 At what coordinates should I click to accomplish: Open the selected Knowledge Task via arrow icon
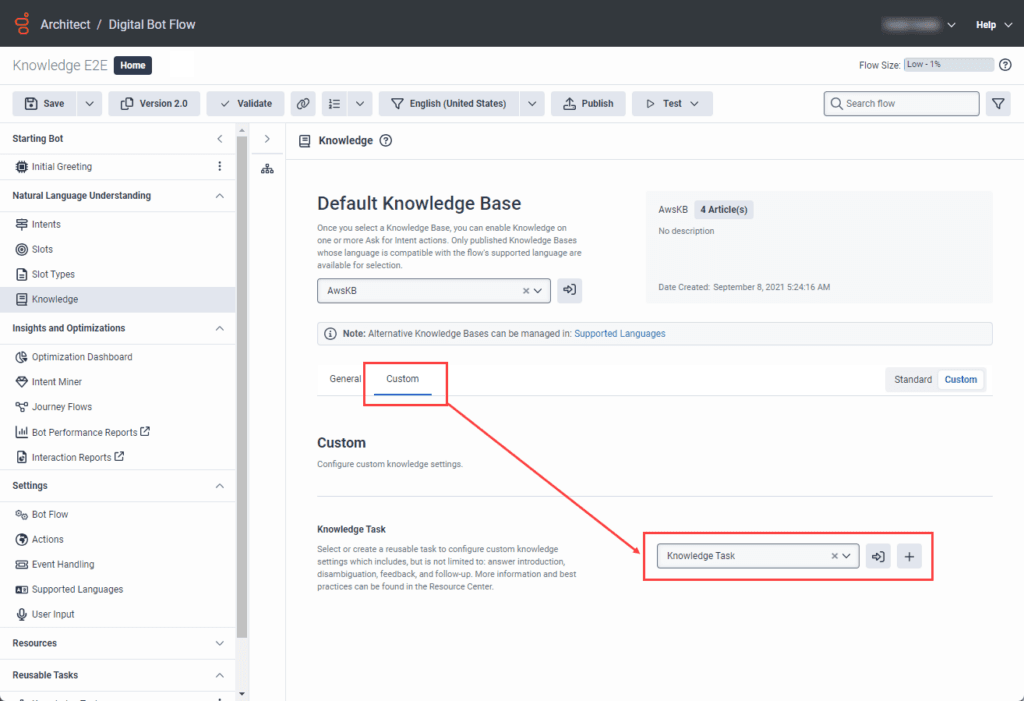[x=878, y=556]
